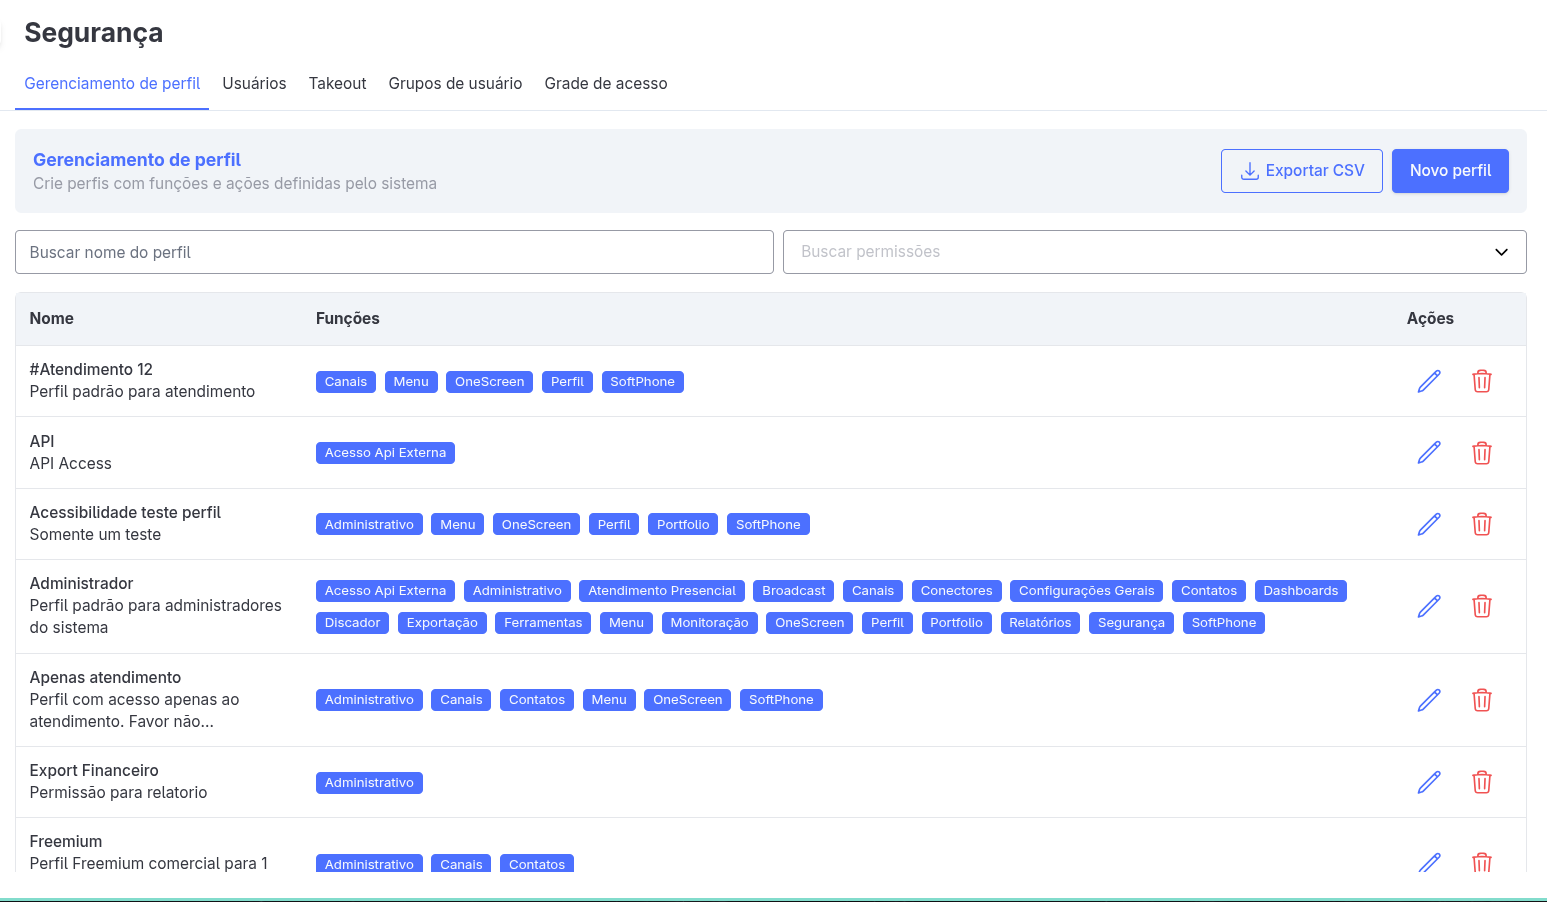
Task: Create a profile with Novo perfil
Action: point(1449,171)
